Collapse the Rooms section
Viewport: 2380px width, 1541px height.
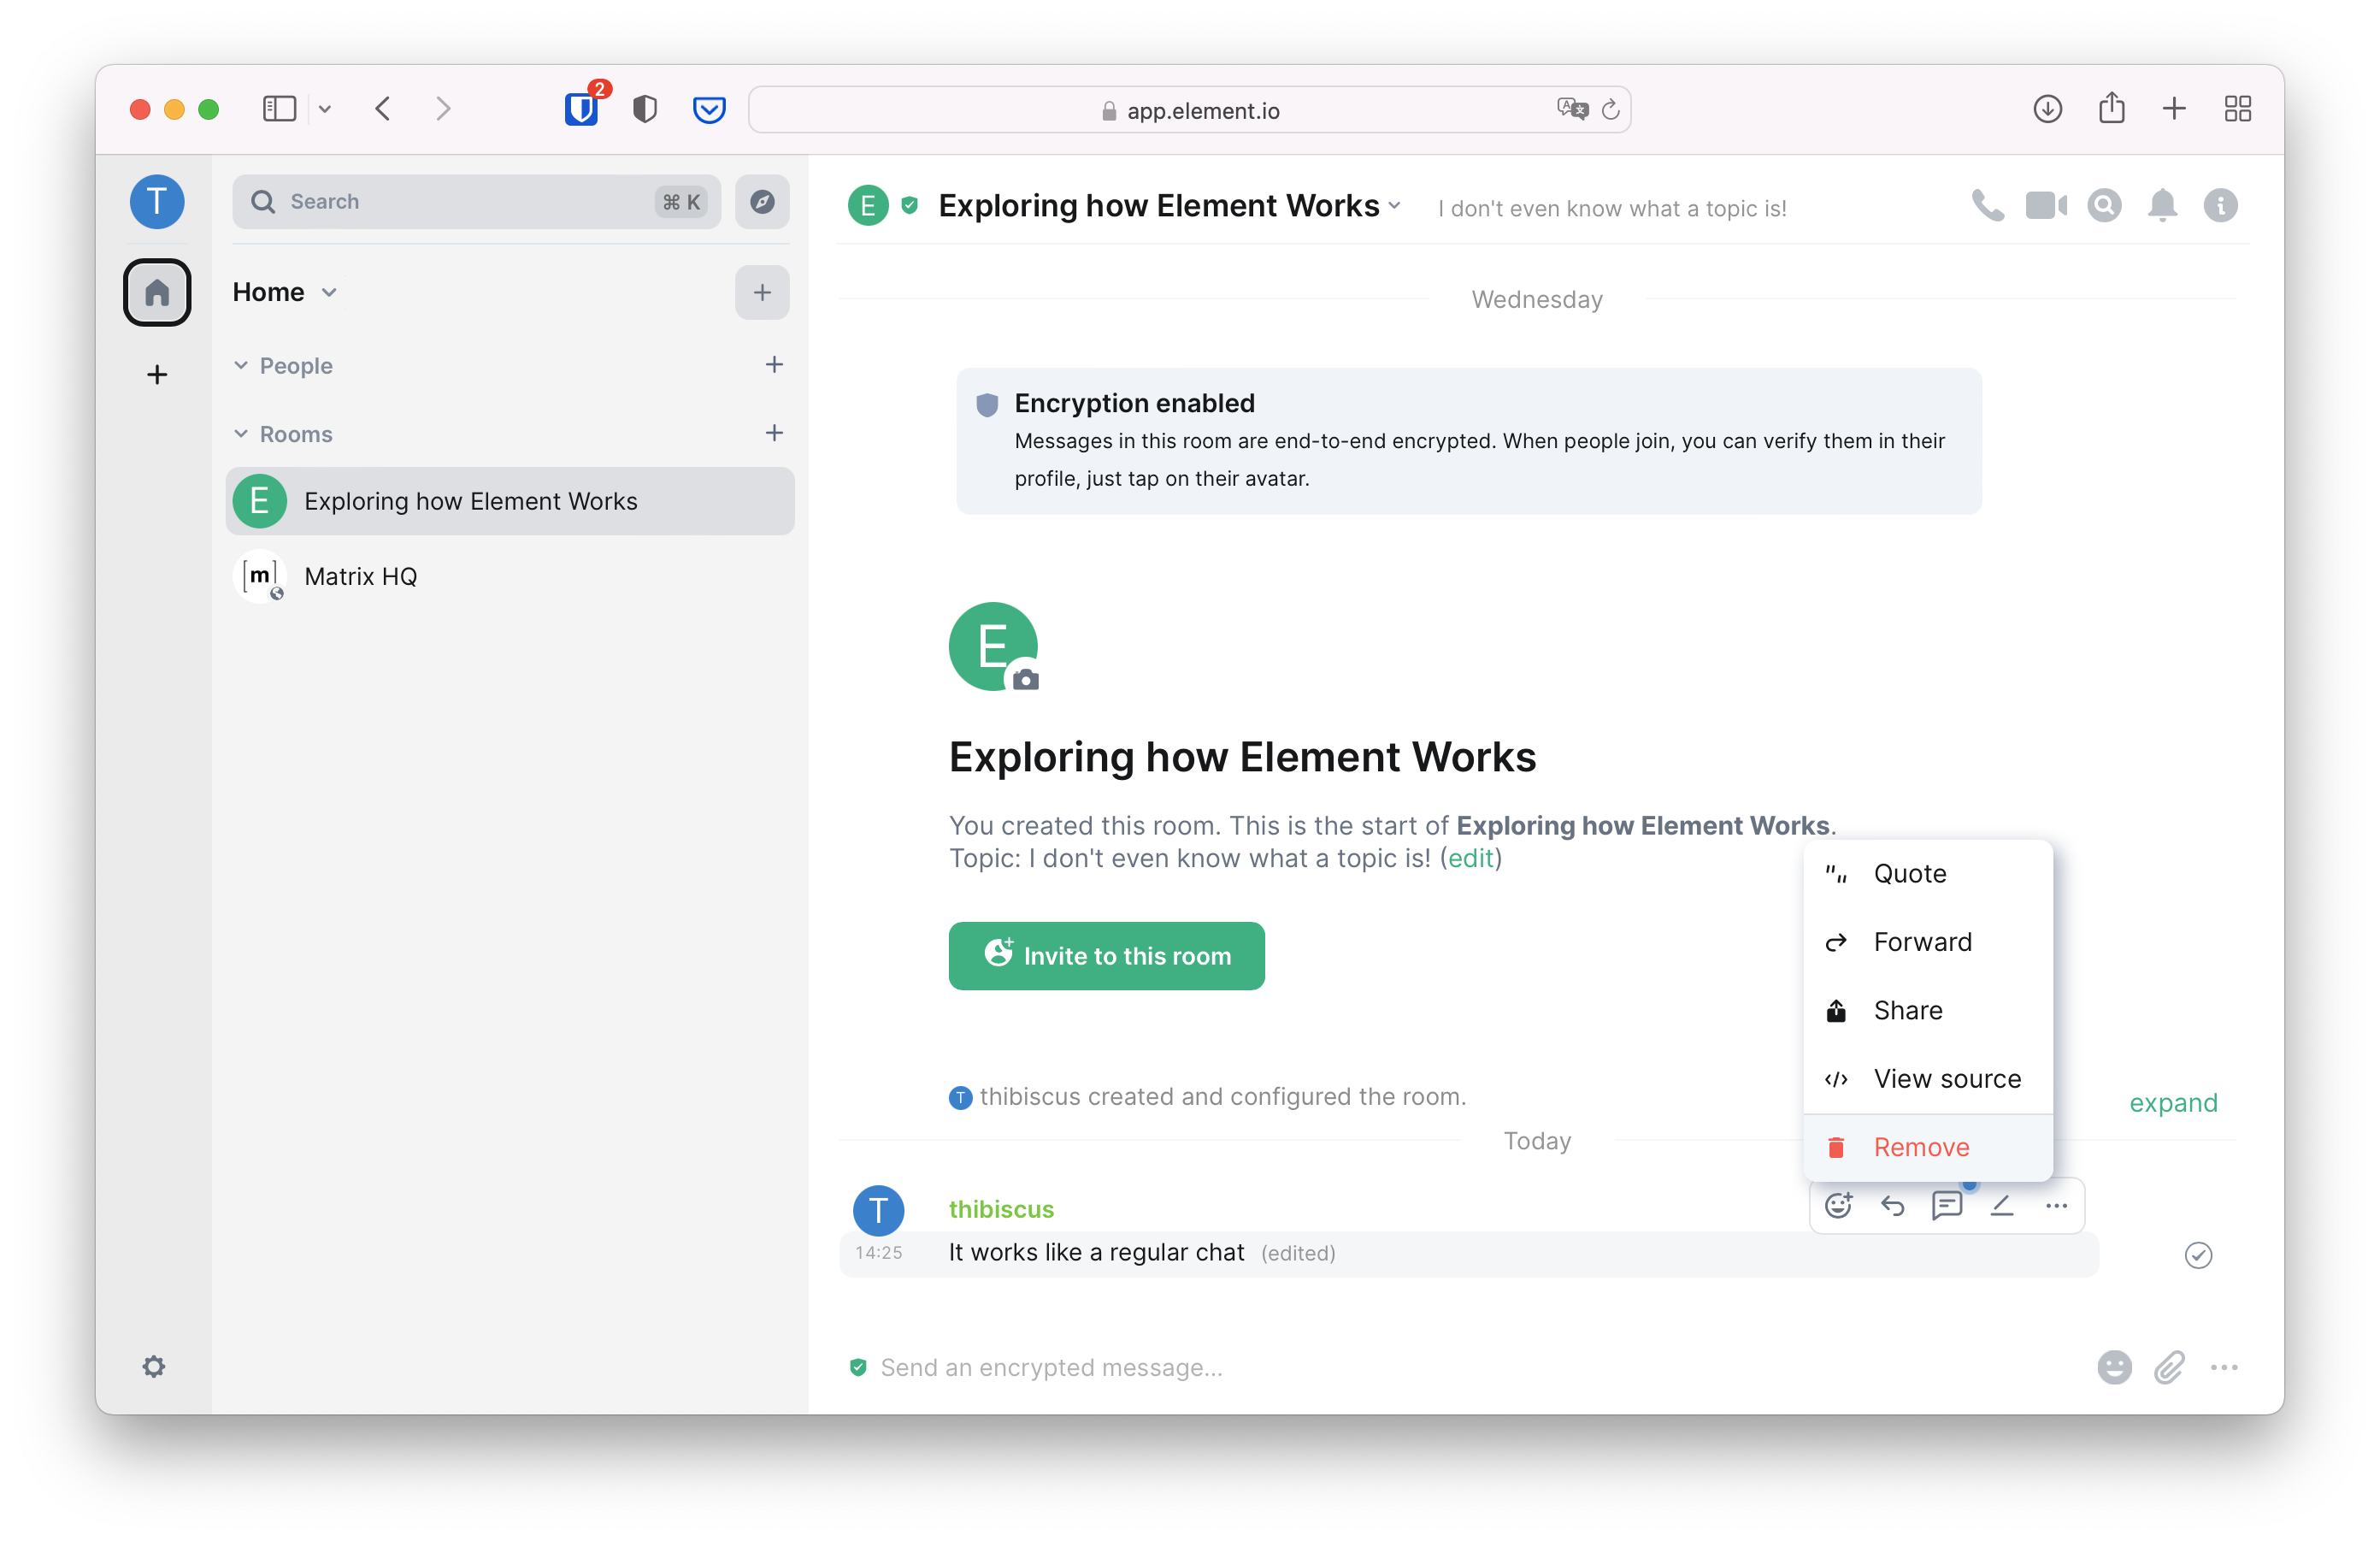(241, 434)
